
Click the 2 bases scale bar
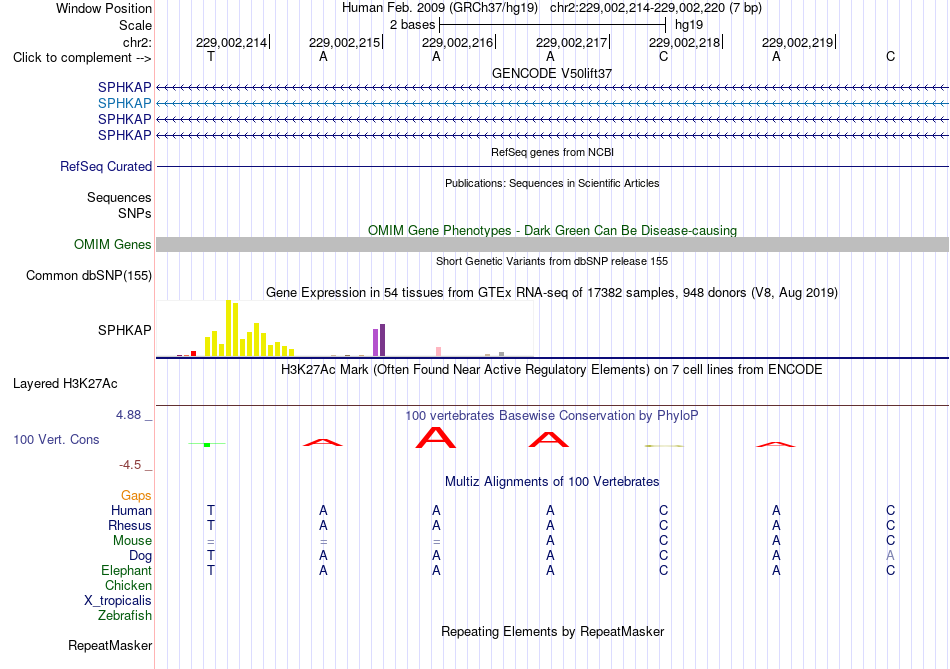coord(553,25)
